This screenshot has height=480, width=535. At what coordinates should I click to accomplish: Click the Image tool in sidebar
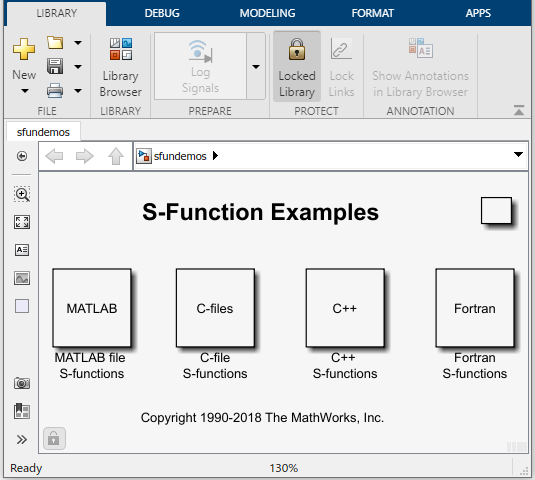[x=22, y=278]
